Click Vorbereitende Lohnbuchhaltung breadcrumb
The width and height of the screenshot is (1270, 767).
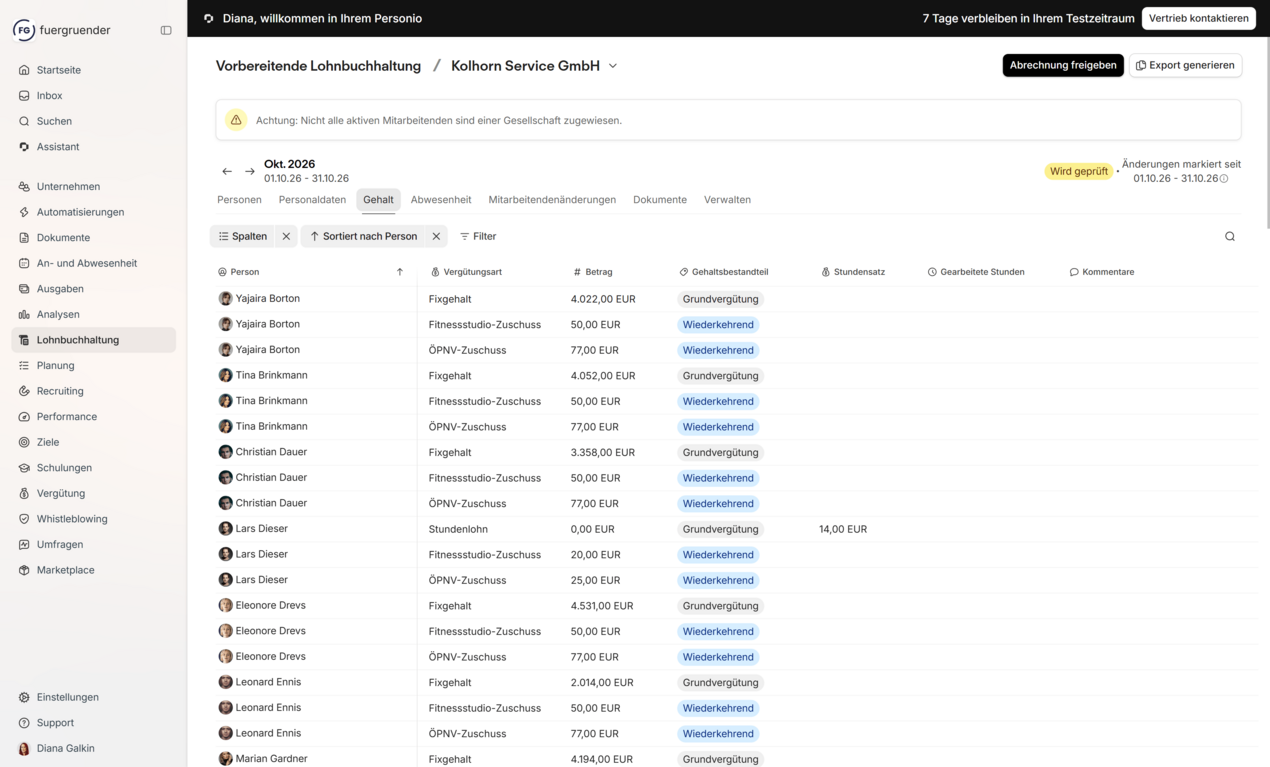318,66
